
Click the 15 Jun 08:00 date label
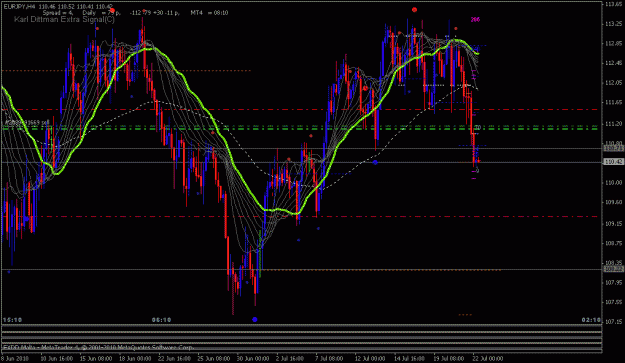pos(96,359)
